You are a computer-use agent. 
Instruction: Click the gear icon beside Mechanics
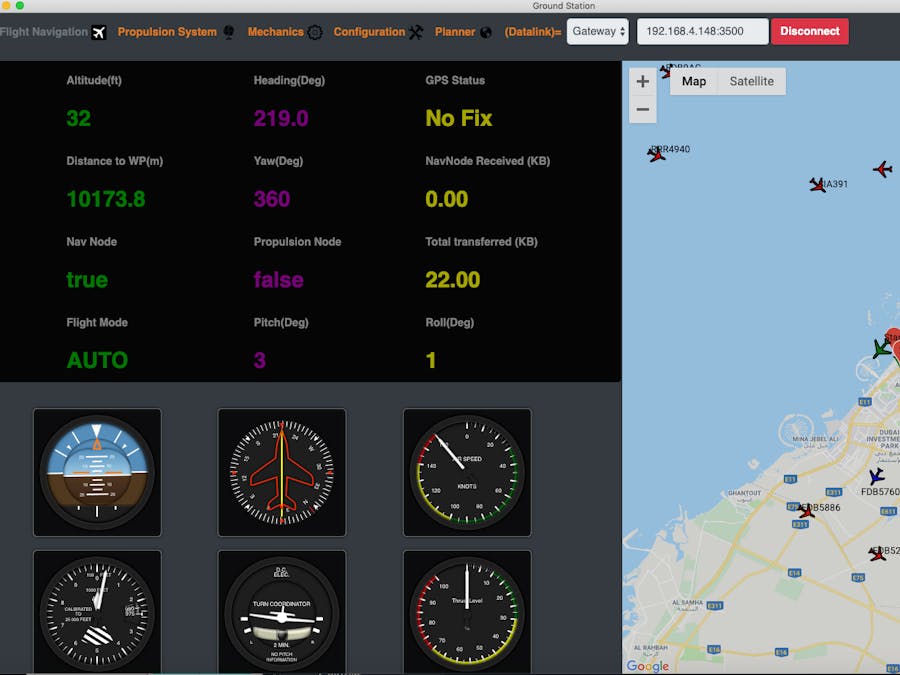click(x=315, y=32)
